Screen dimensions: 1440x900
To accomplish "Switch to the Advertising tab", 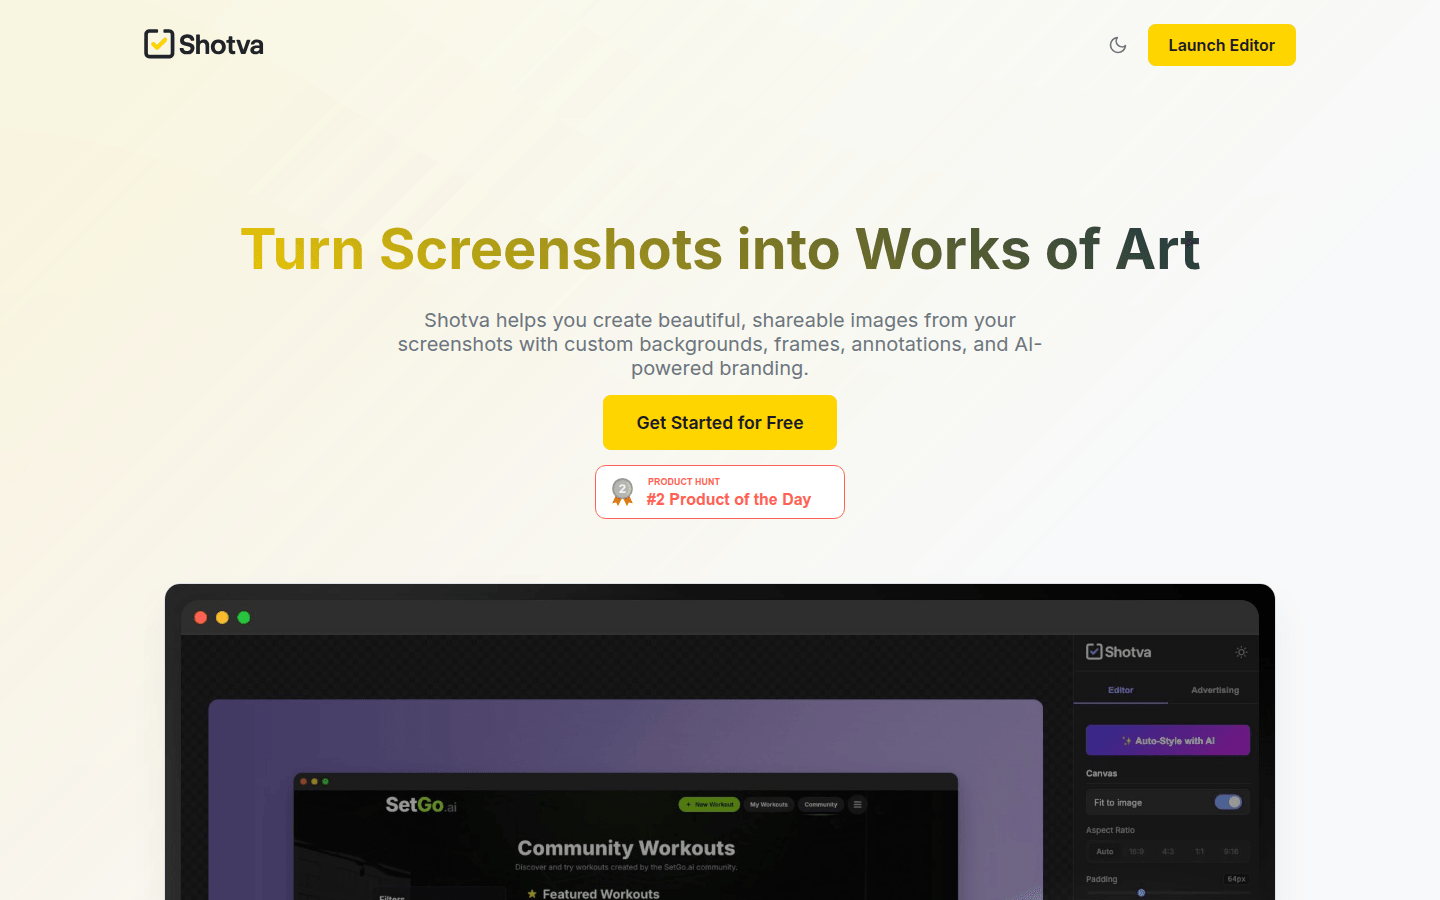I will [x=1214, y=690].
